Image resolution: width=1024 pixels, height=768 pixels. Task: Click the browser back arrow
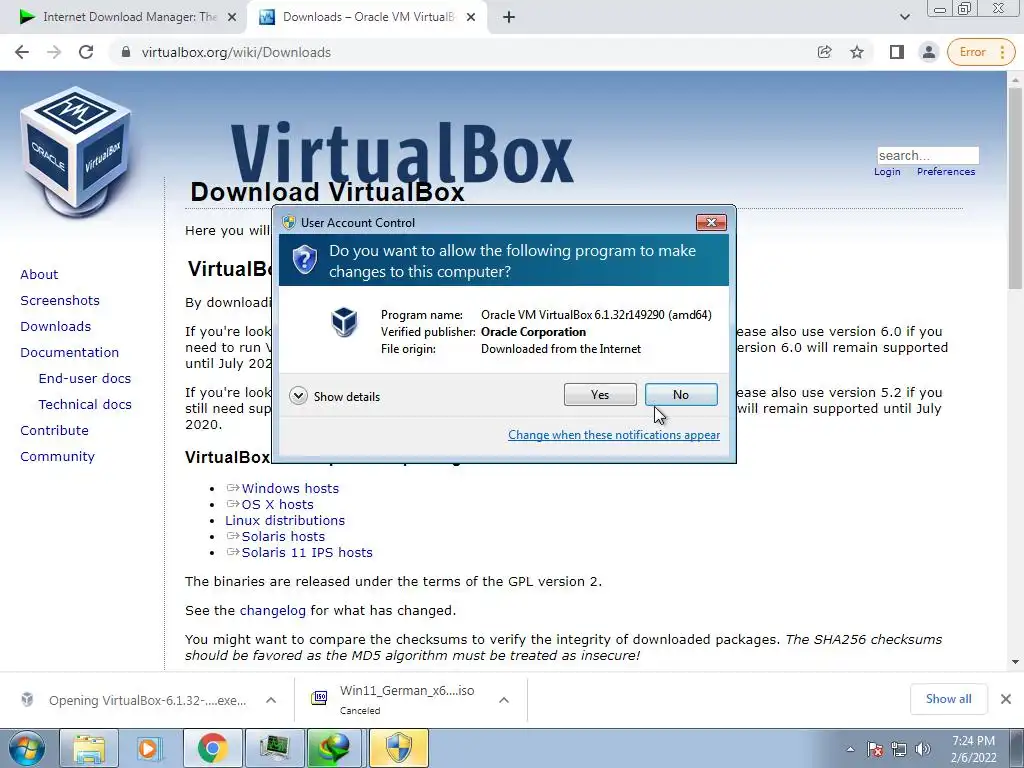22,52
